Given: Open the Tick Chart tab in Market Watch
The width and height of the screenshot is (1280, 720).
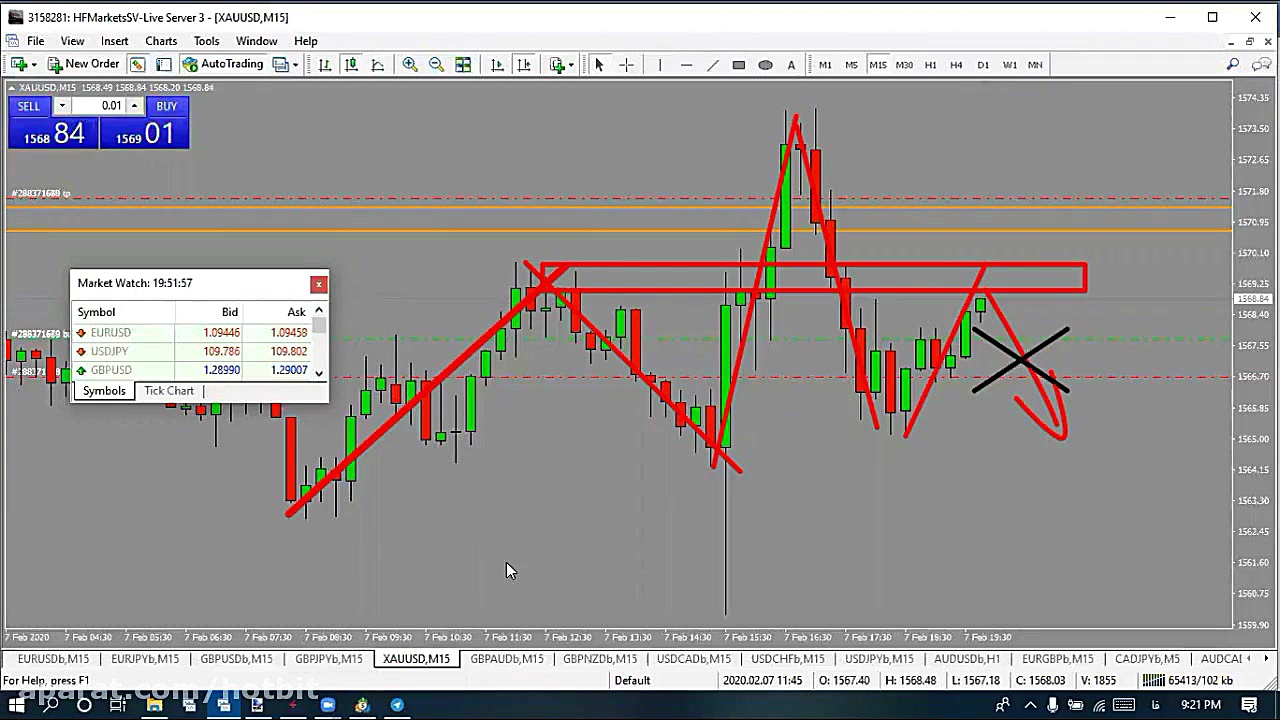Looking at the screenshot, I should tap(168, 391).
